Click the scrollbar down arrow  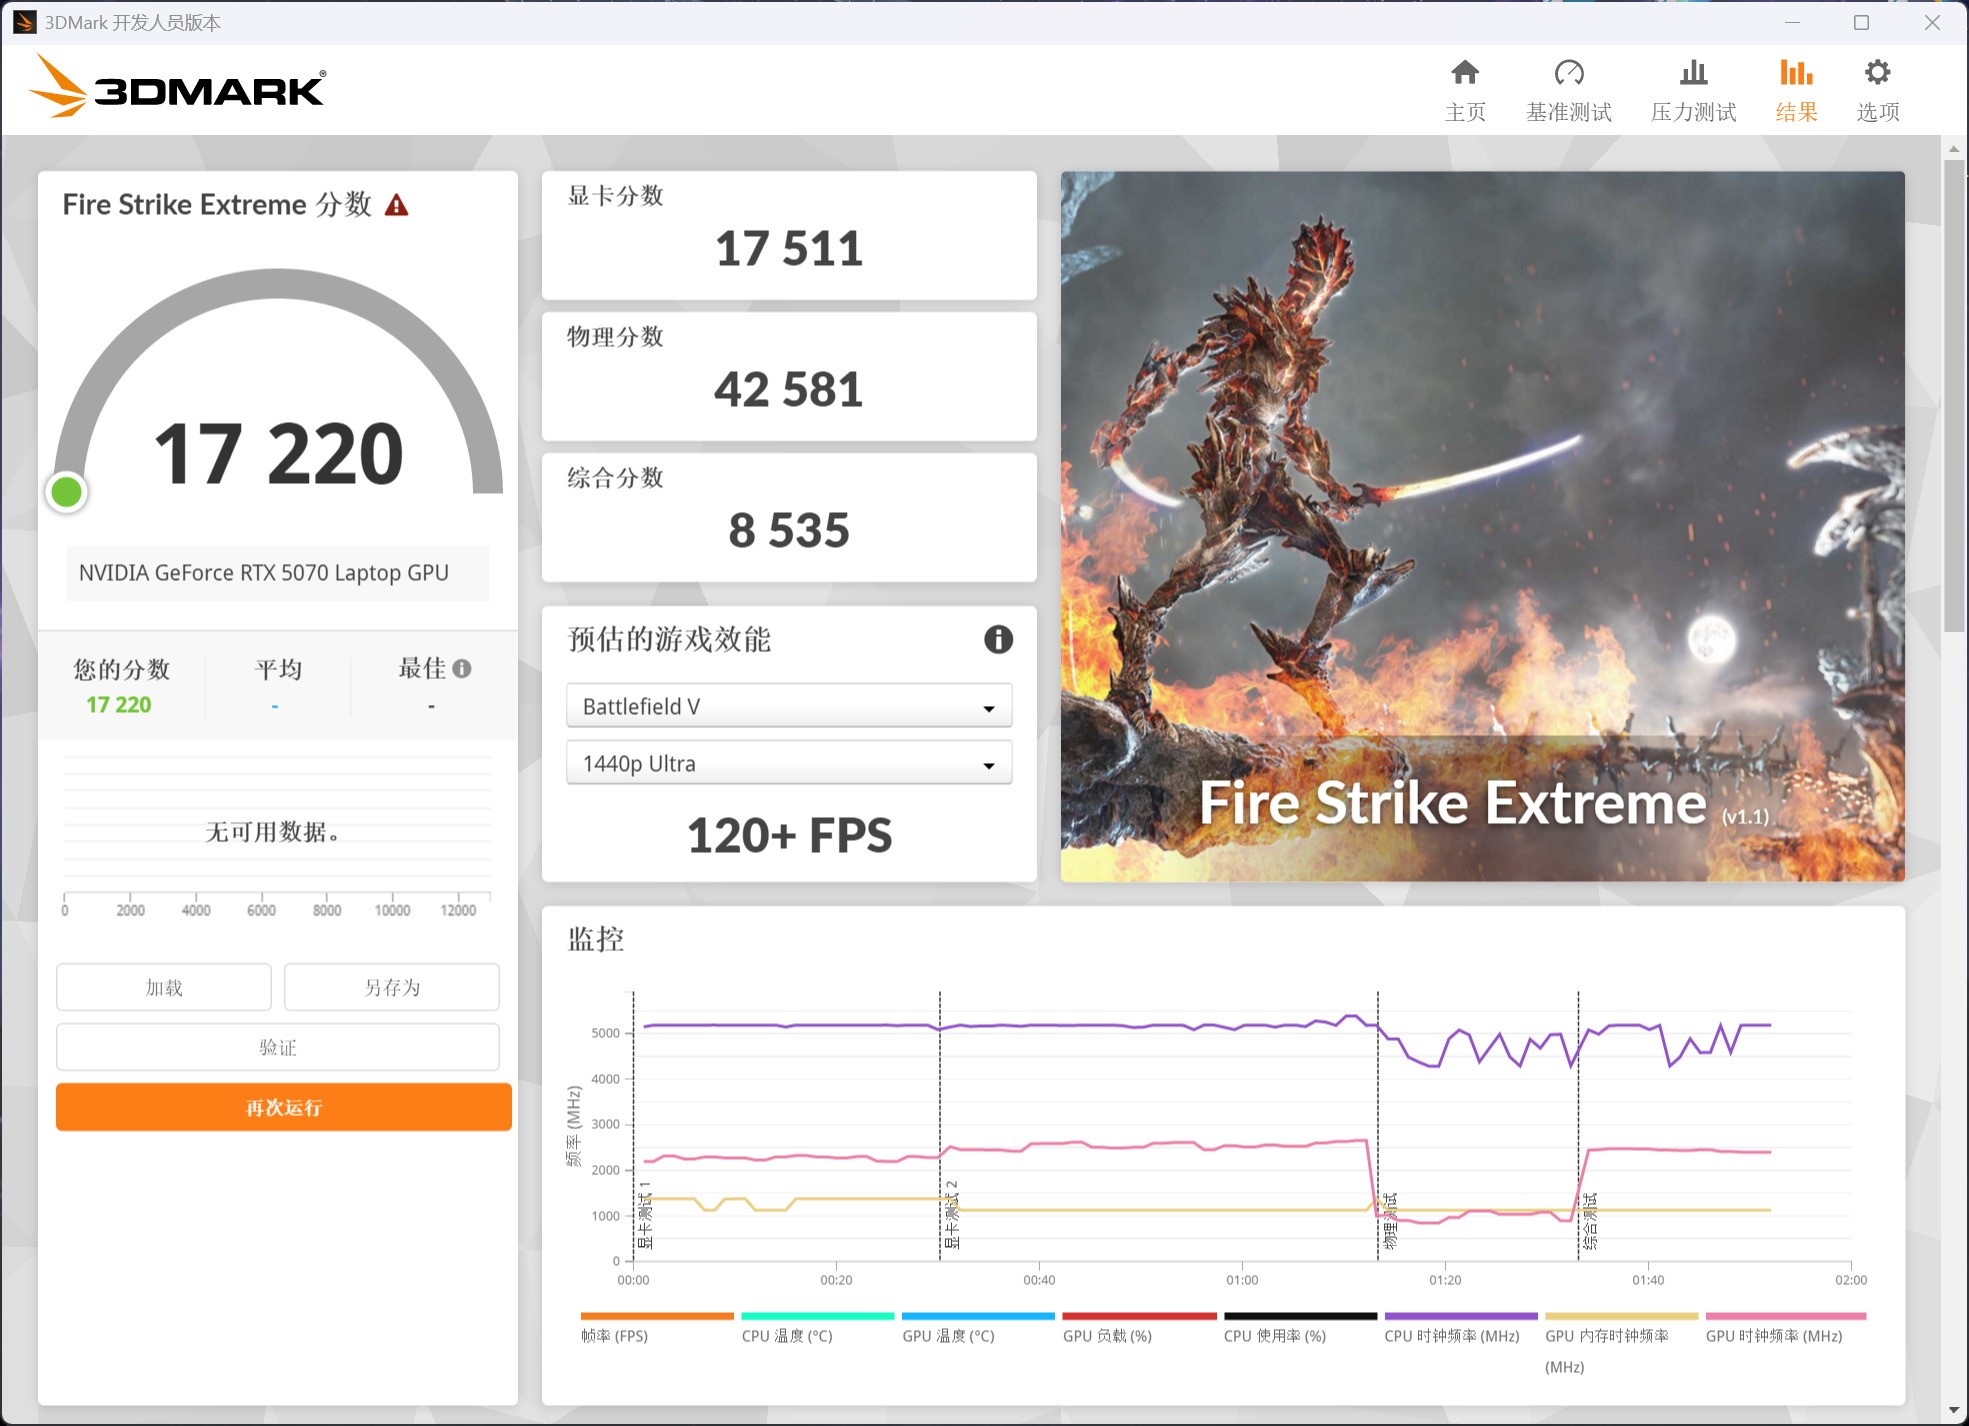point(1954,1411)
